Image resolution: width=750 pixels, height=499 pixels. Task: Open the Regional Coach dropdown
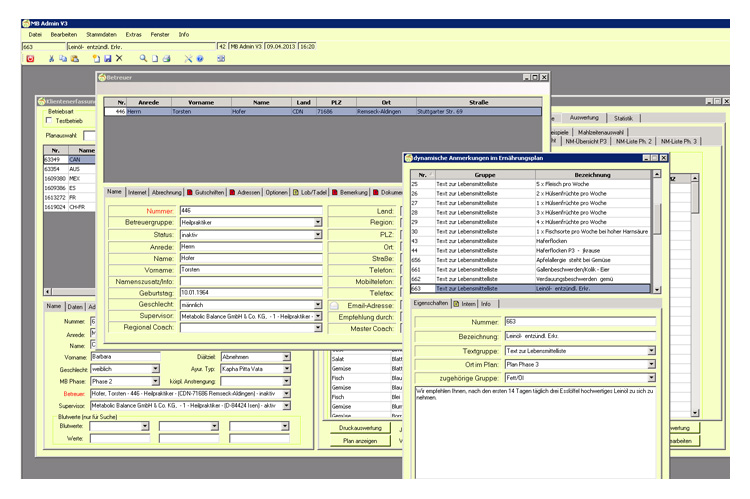coord(318,328)
